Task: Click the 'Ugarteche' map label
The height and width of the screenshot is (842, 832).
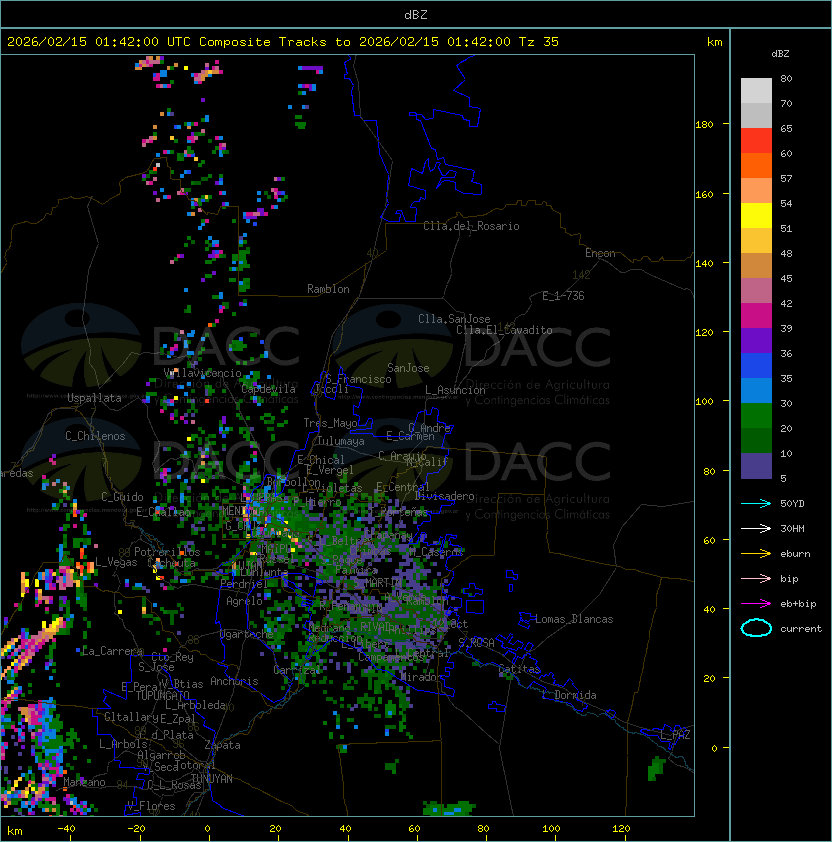Action: [247, 634]
